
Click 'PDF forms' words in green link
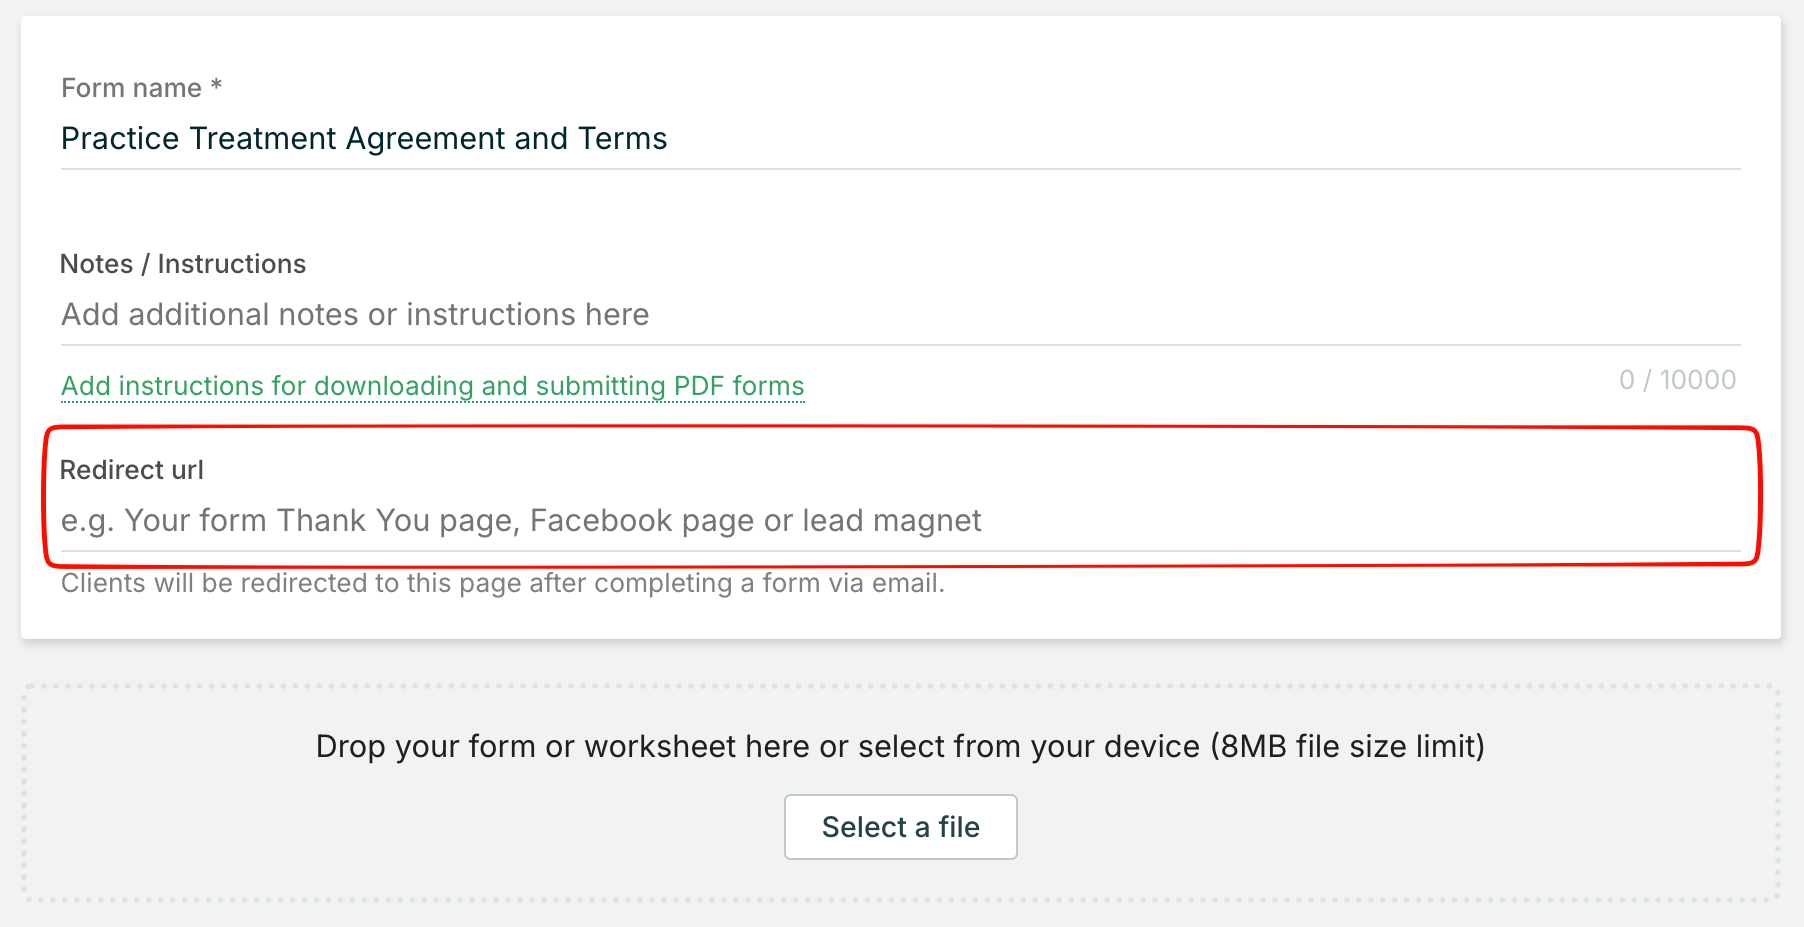point(739,386)
